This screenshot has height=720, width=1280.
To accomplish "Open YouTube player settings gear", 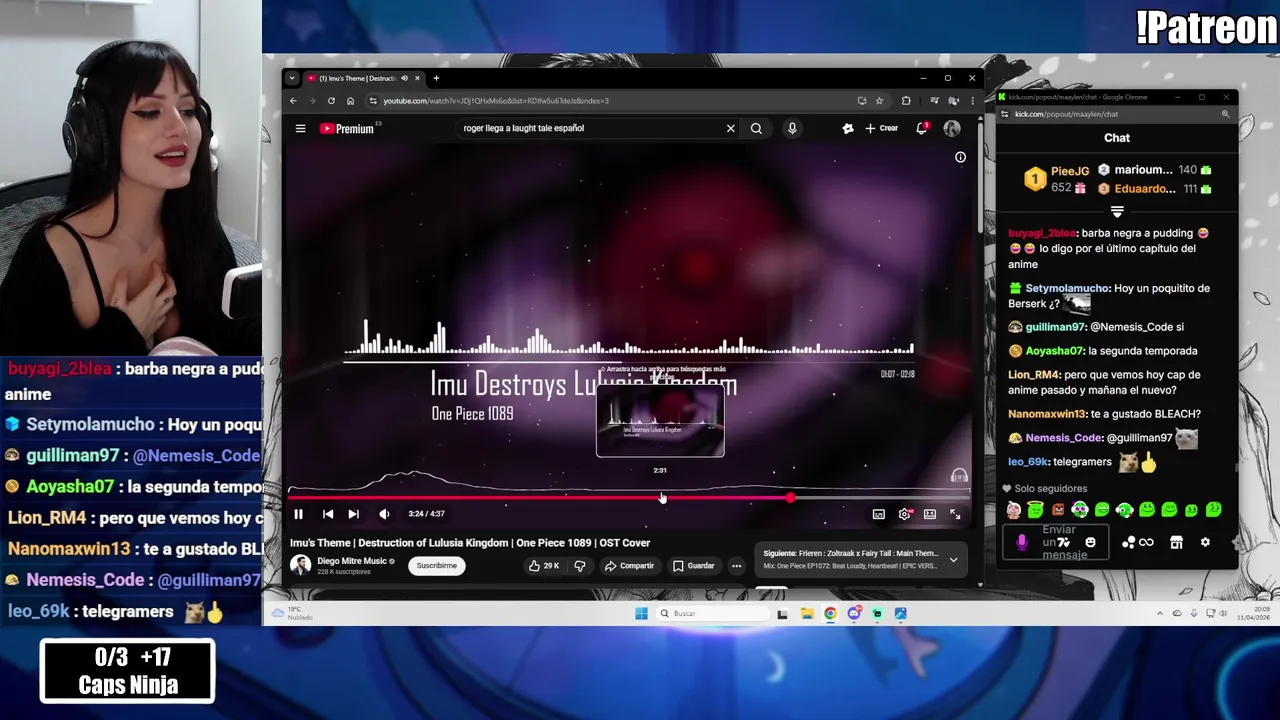I will [904, 514].
